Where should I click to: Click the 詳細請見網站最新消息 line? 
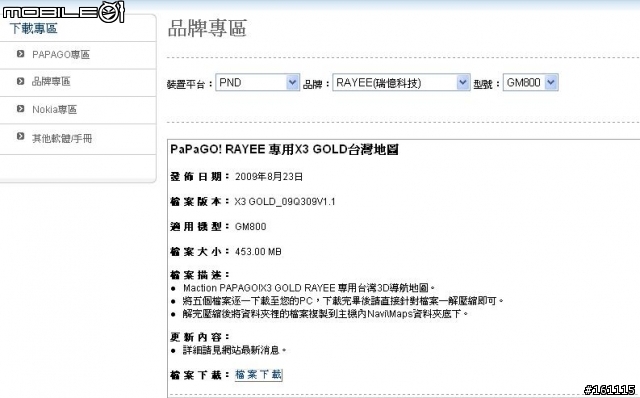pyautogui.click(x=235, y=350)
